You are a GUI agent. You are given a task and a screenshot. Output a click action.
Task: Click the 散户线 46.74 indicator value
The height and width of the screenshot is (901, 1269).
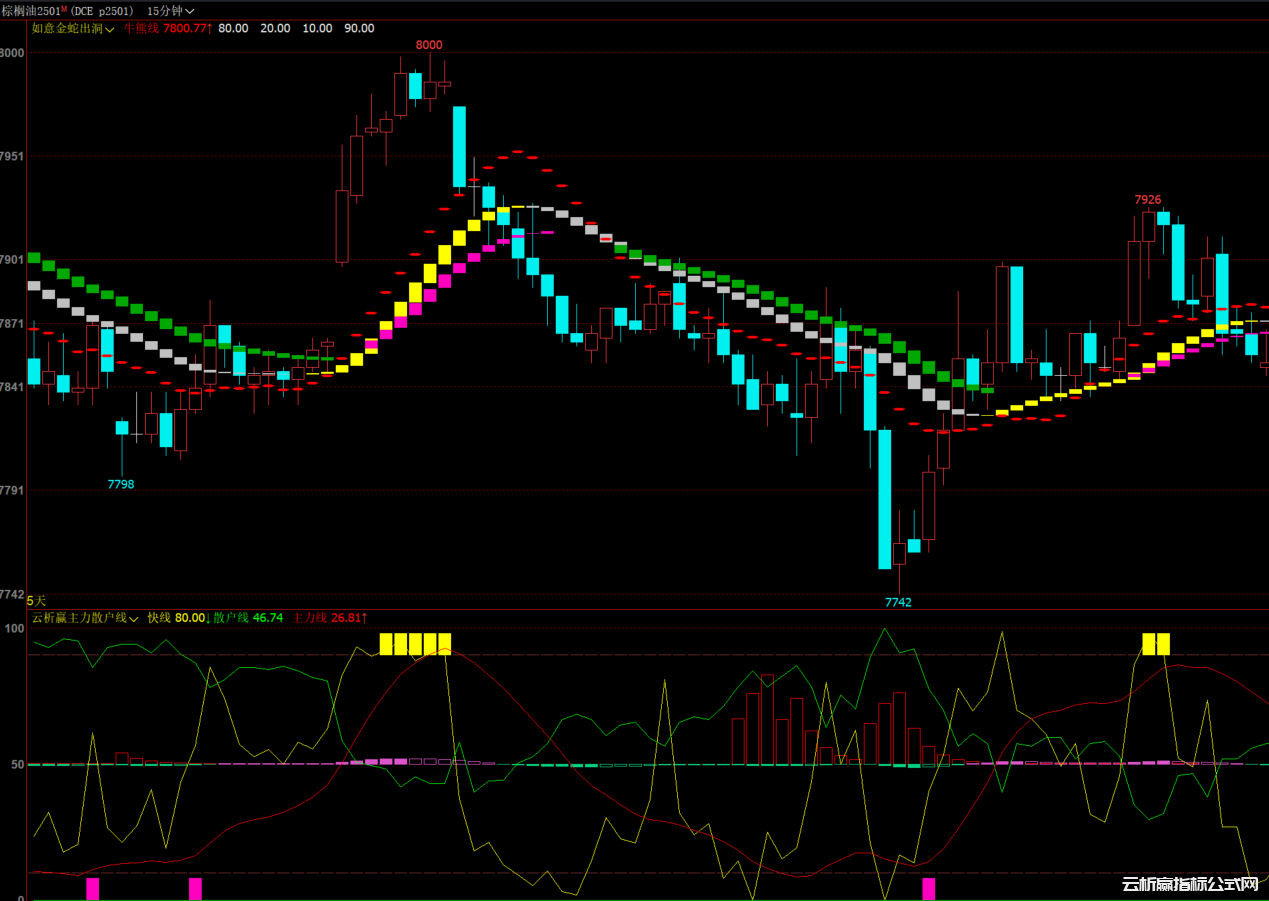click(x=249, y=618)
